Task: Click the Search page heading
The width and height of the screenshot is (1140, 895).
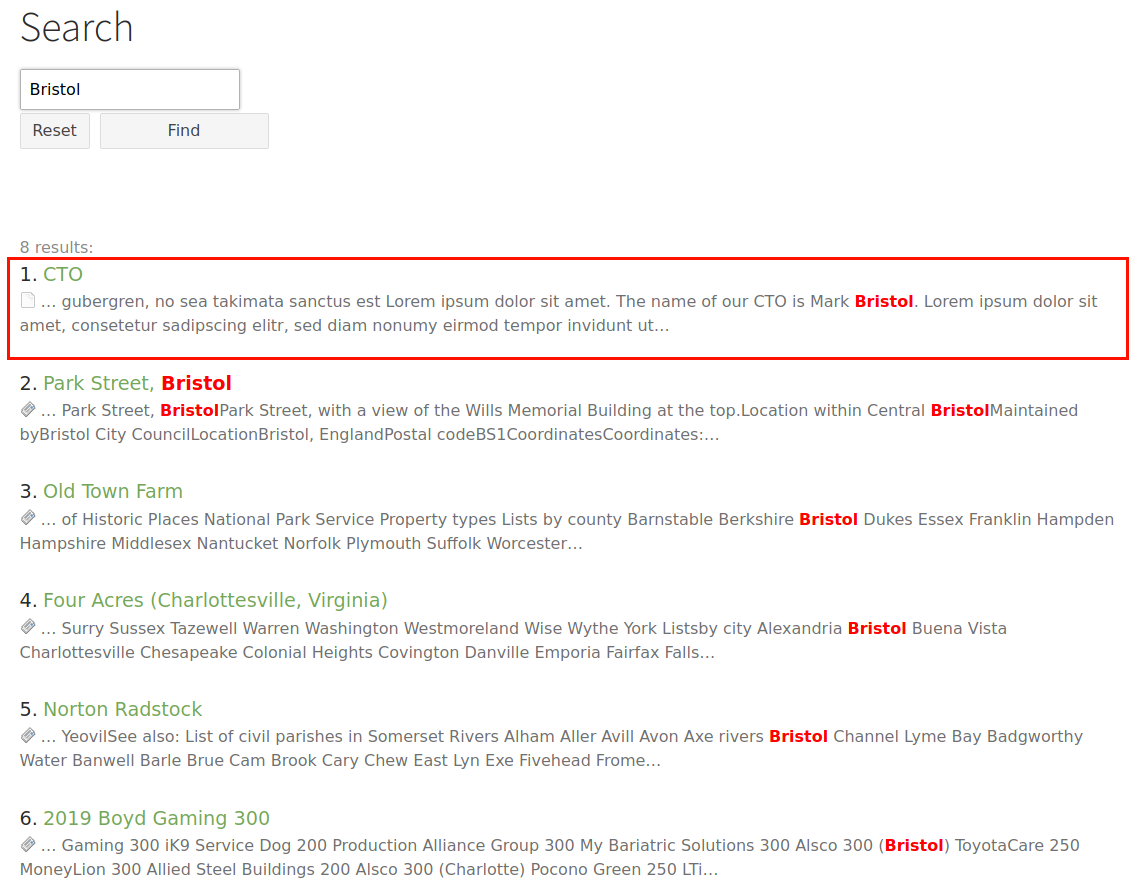Action: point(77,29)
